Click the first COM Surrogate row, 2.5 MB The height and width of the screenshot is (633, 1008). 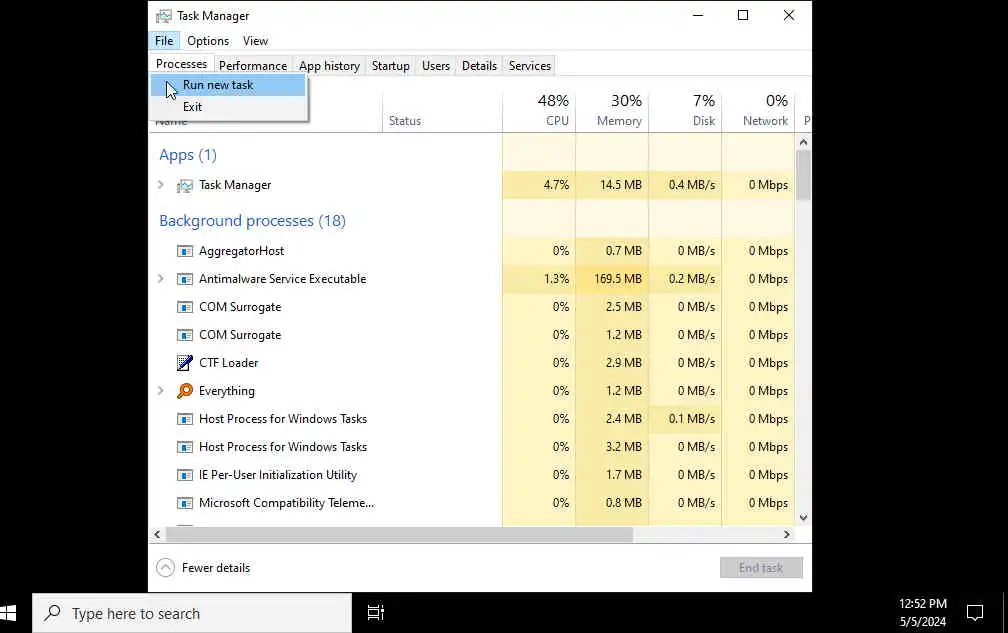(x=471, y=307)
